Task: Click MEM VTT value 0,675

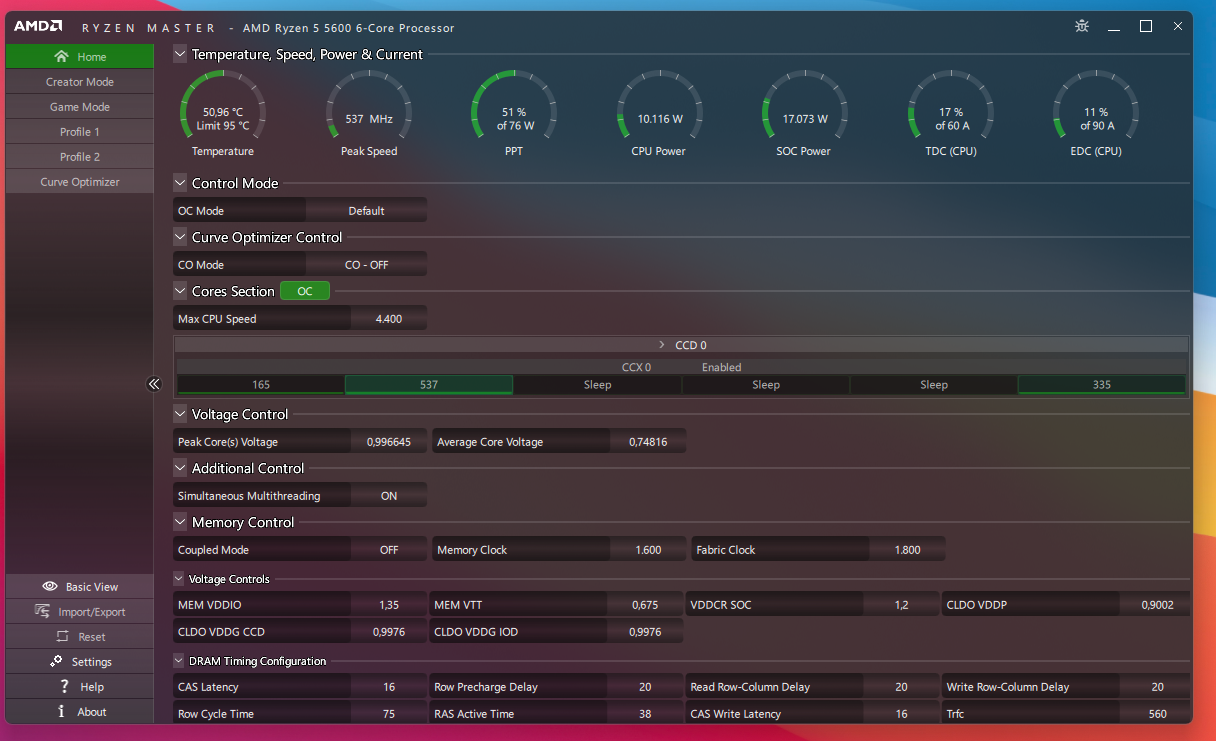Action: pyautogui.click(x=645, y=605)
